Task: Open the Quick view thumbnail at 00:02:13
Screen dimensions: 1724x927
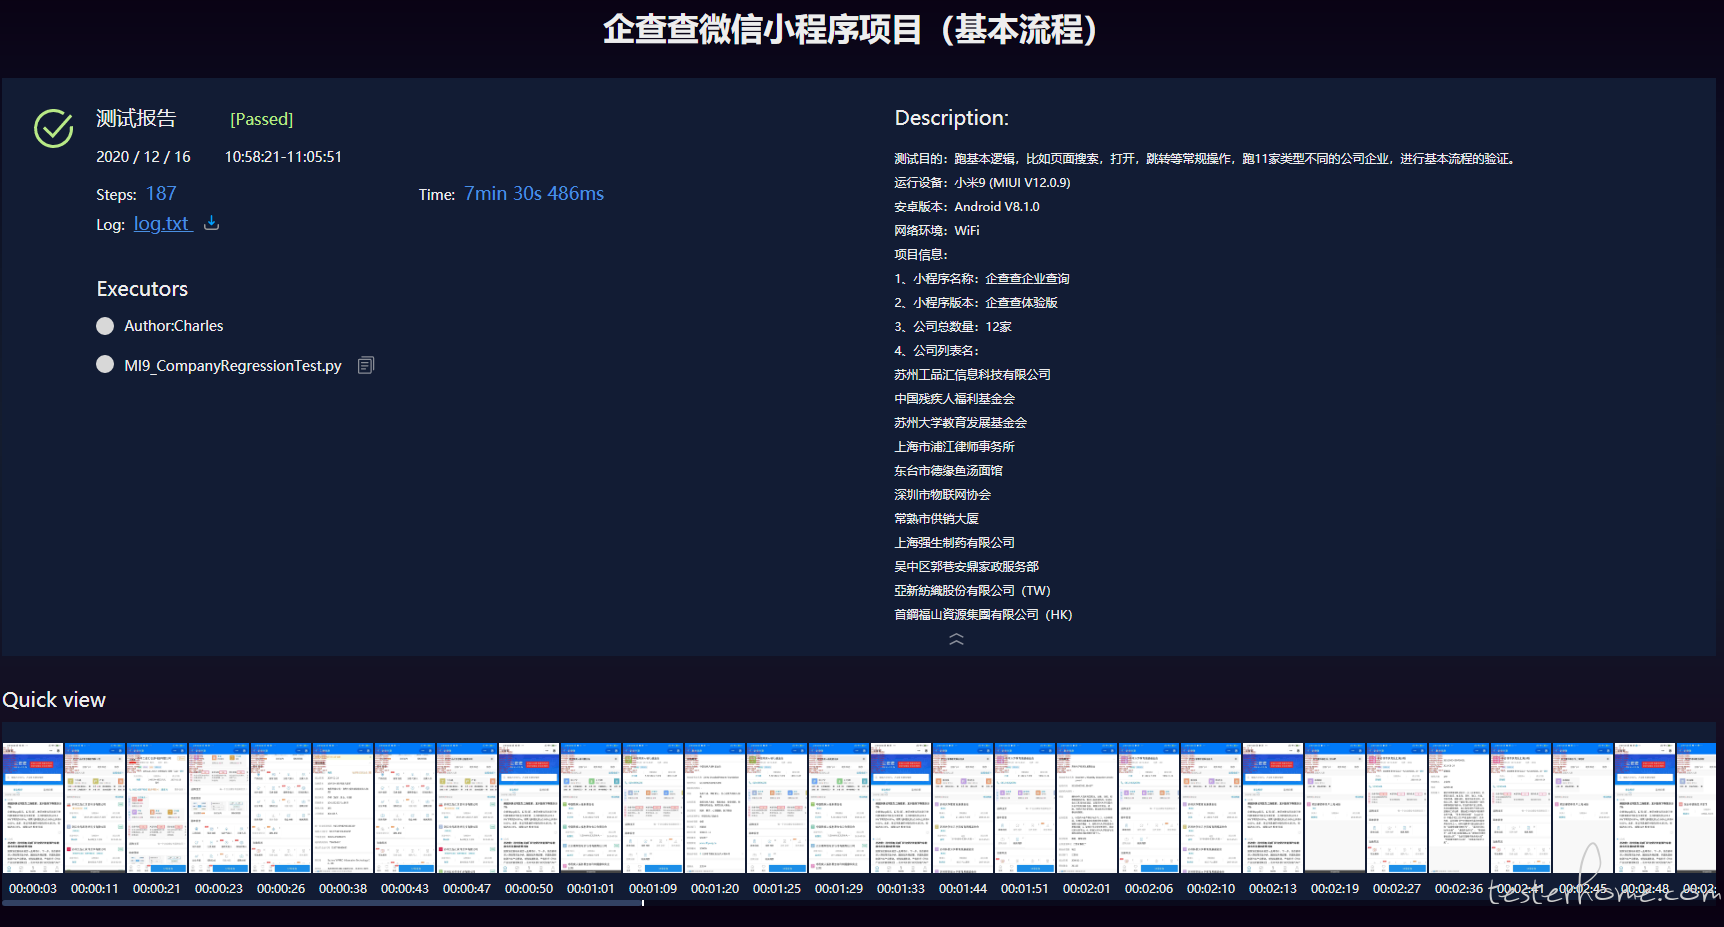Action: tap(1273, 808)
